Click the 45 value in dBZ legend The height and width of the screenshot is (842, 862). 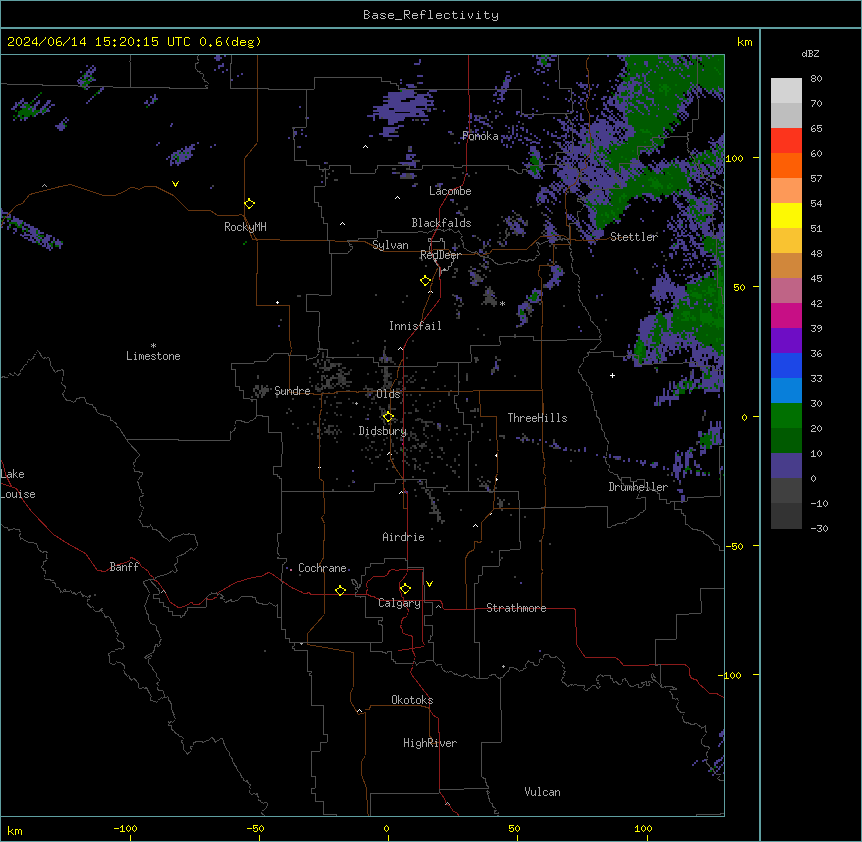tap(816, 278)
